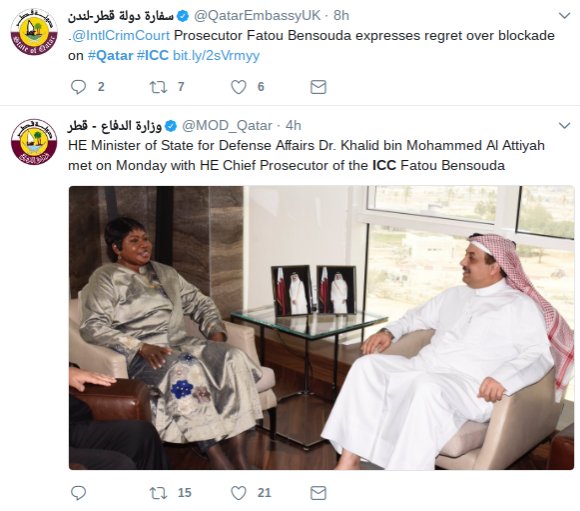Reply to the Qatar Embassy UK tweet

point(78,87)
